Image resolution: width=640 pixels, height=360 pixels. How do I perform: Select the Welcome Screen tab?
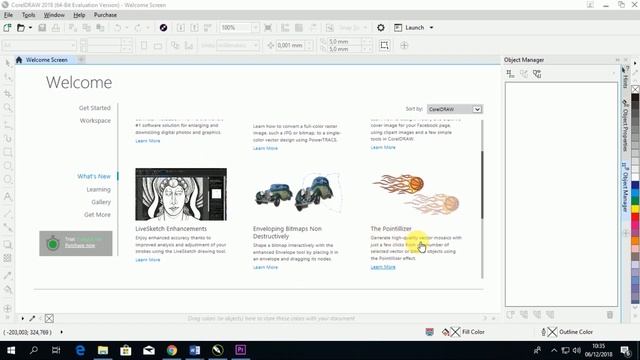pos(47,60)
